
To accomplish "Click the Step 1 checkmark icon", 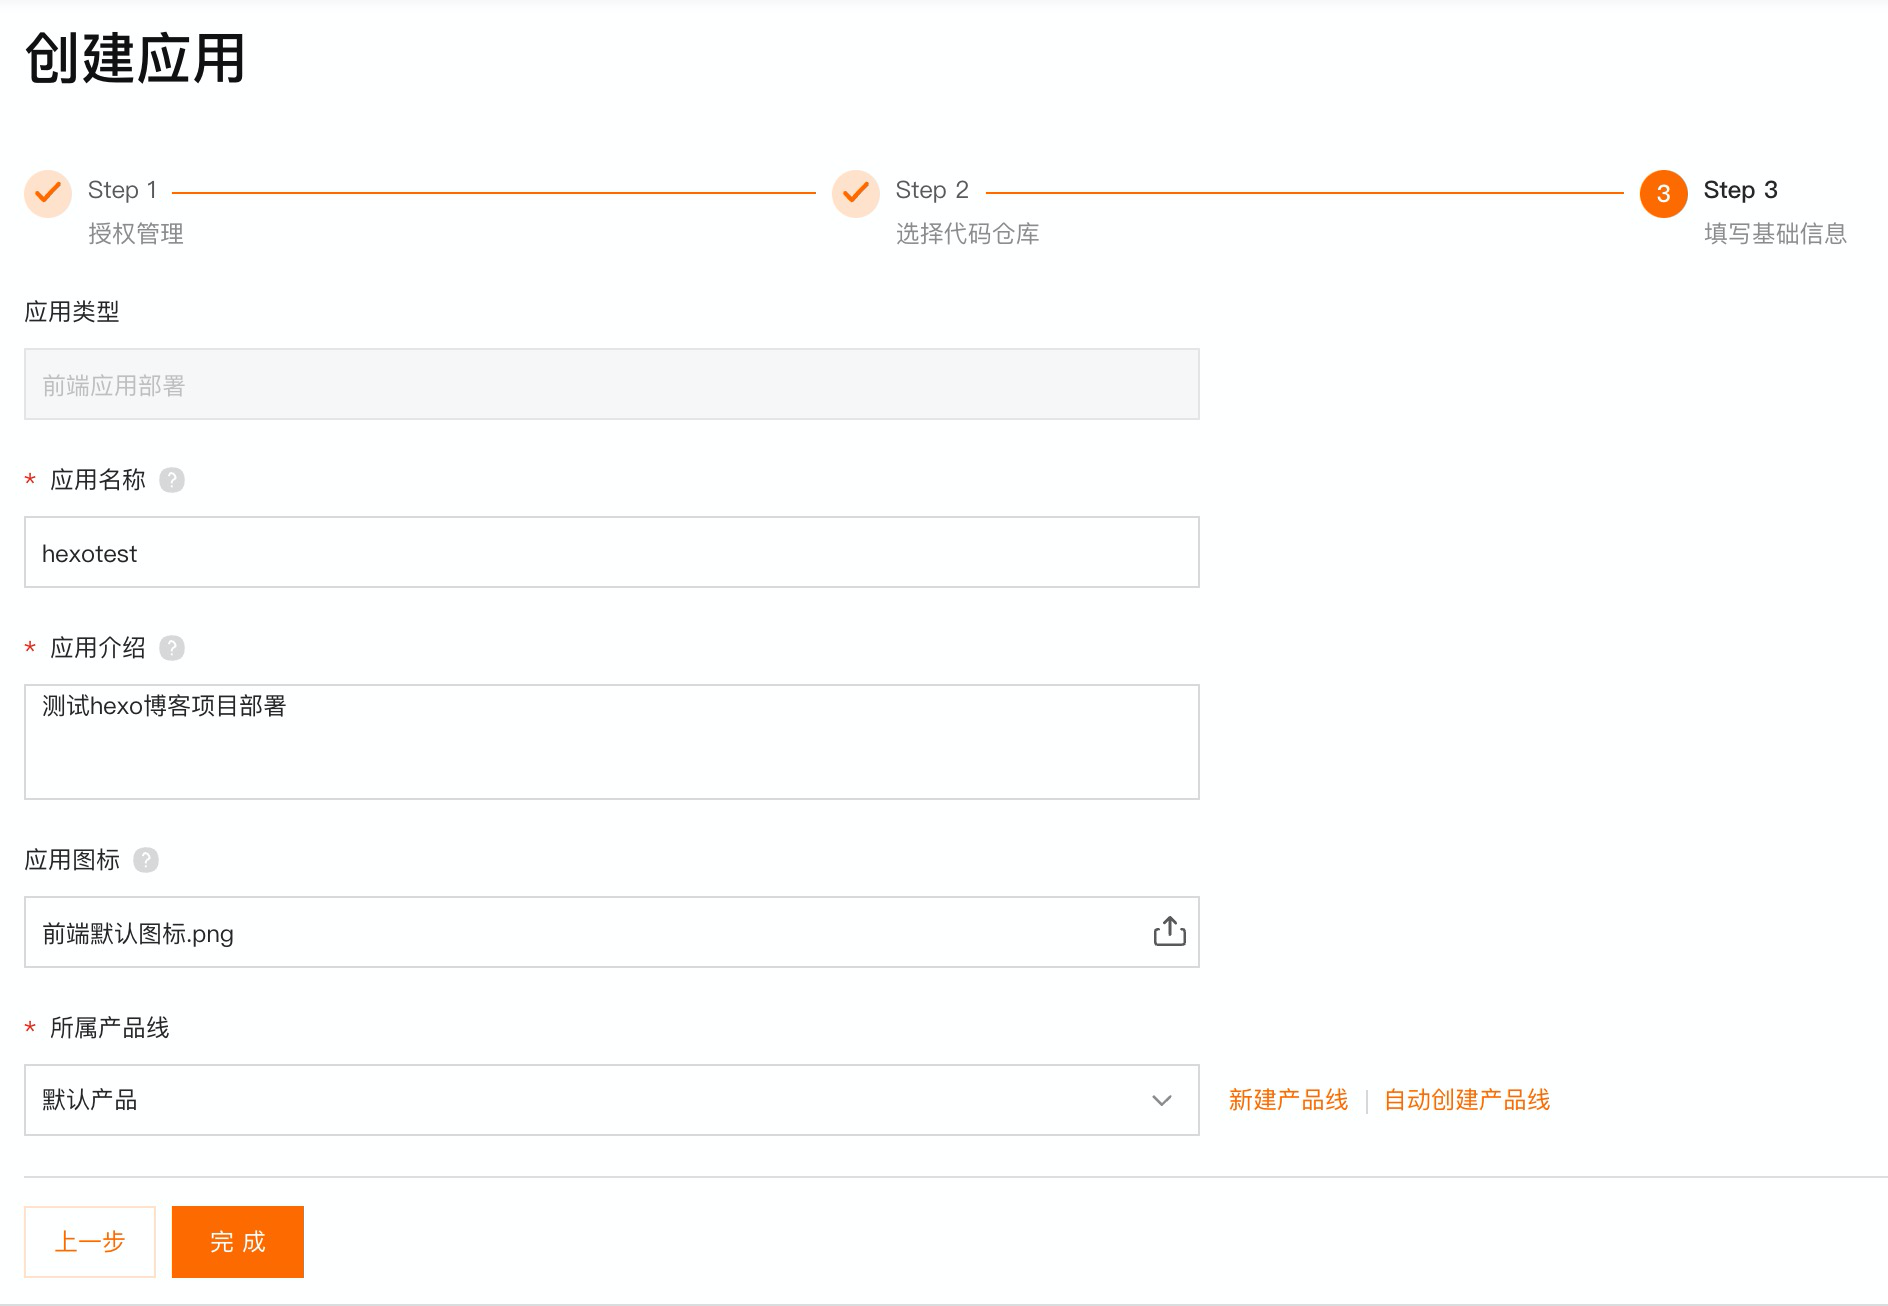I will pyautogui.click(x=48, y=193).
